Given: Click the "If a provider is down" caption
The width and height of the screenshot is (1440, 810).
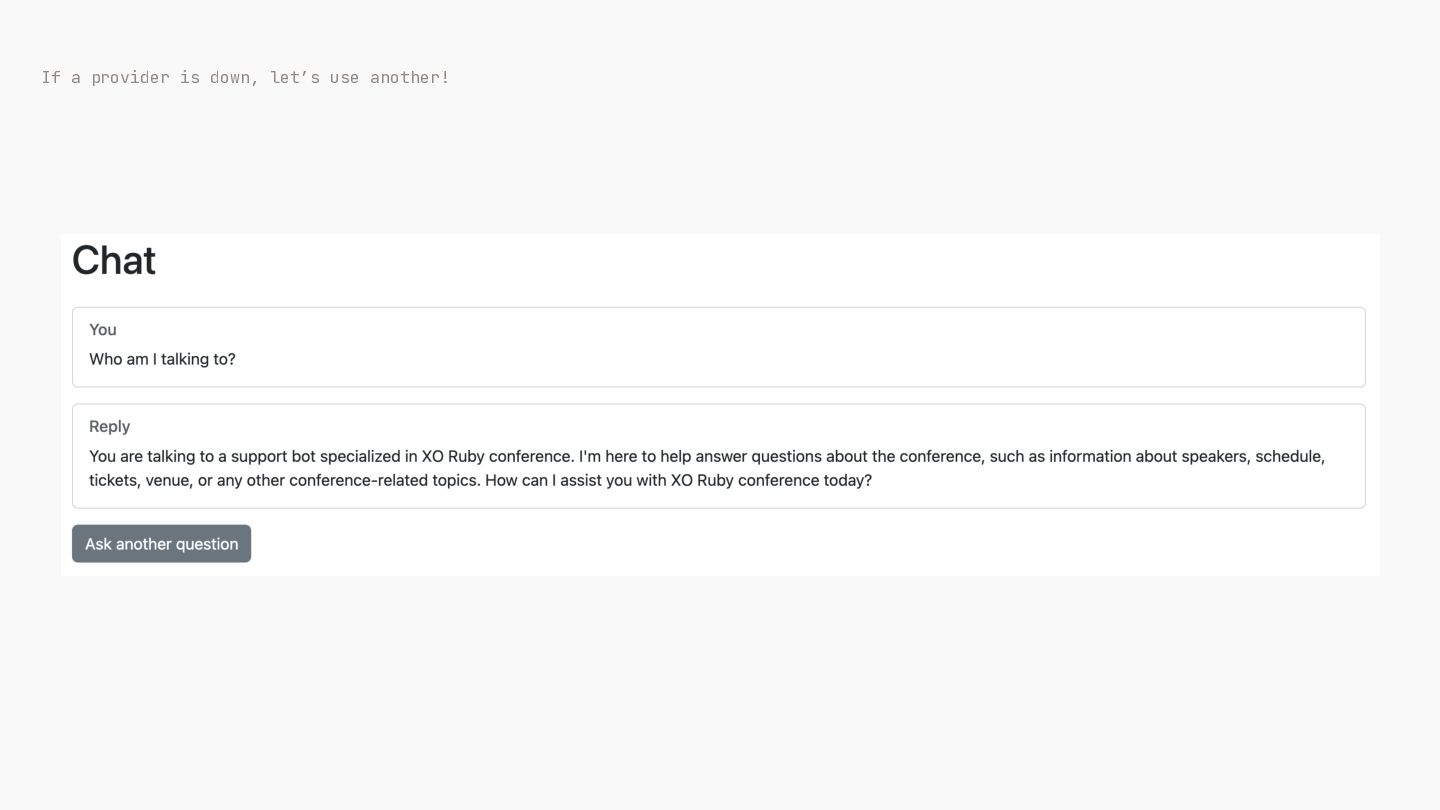Looking at the screenshot, I should 246,77.
